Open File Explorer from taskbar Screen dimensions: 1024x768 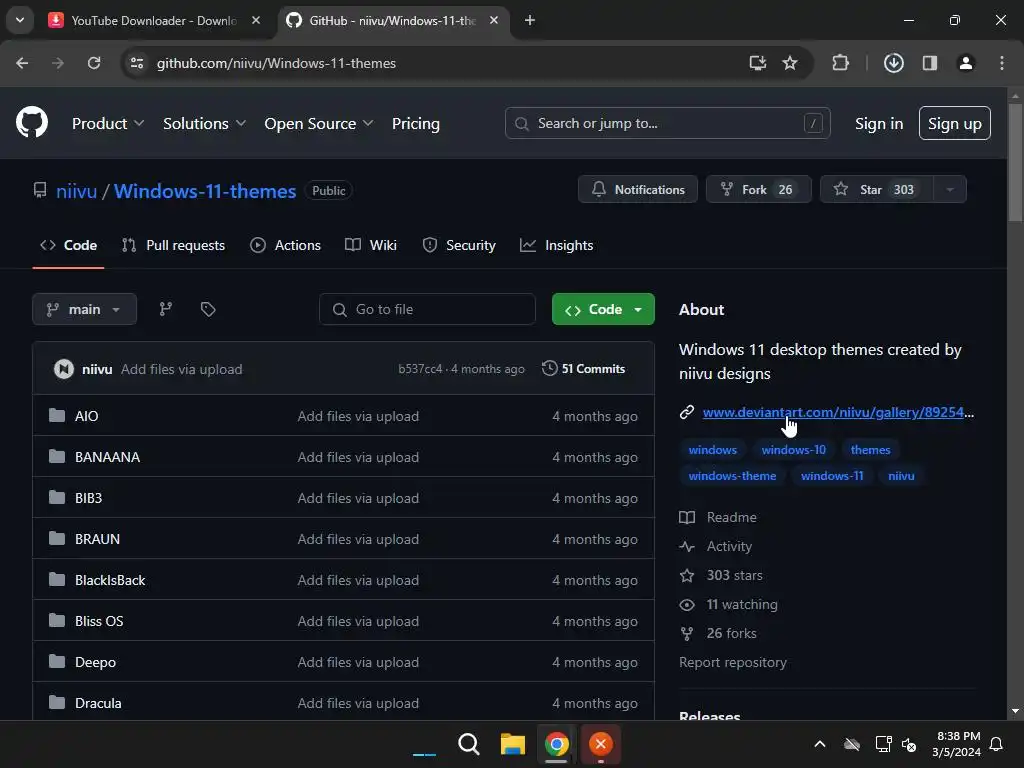pyautogui.click(x=513, y=744)
